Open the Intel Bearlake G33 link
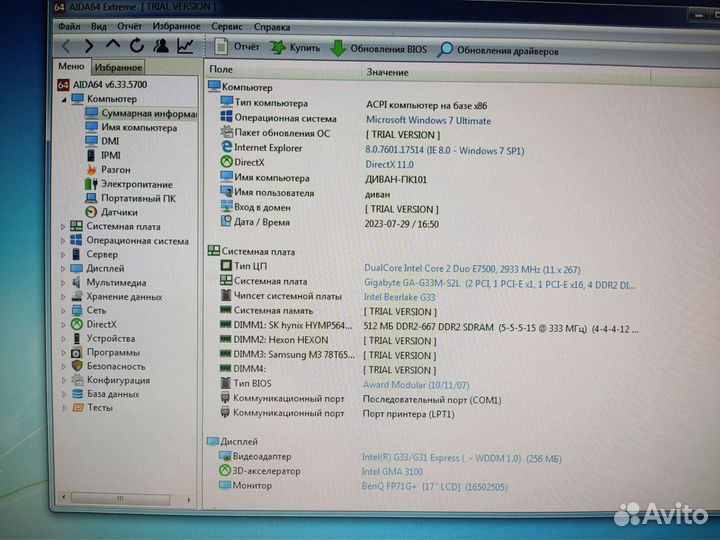 pyautogui.click(x=399, y=297)
